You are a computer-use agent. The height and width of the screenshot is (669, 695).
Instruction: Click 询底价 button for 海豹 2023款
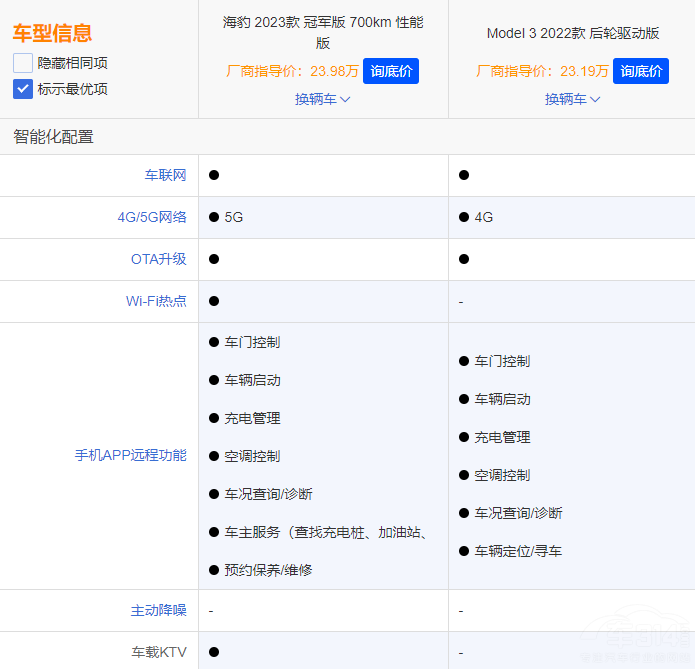pyautogui.click(x=391, y=71)
